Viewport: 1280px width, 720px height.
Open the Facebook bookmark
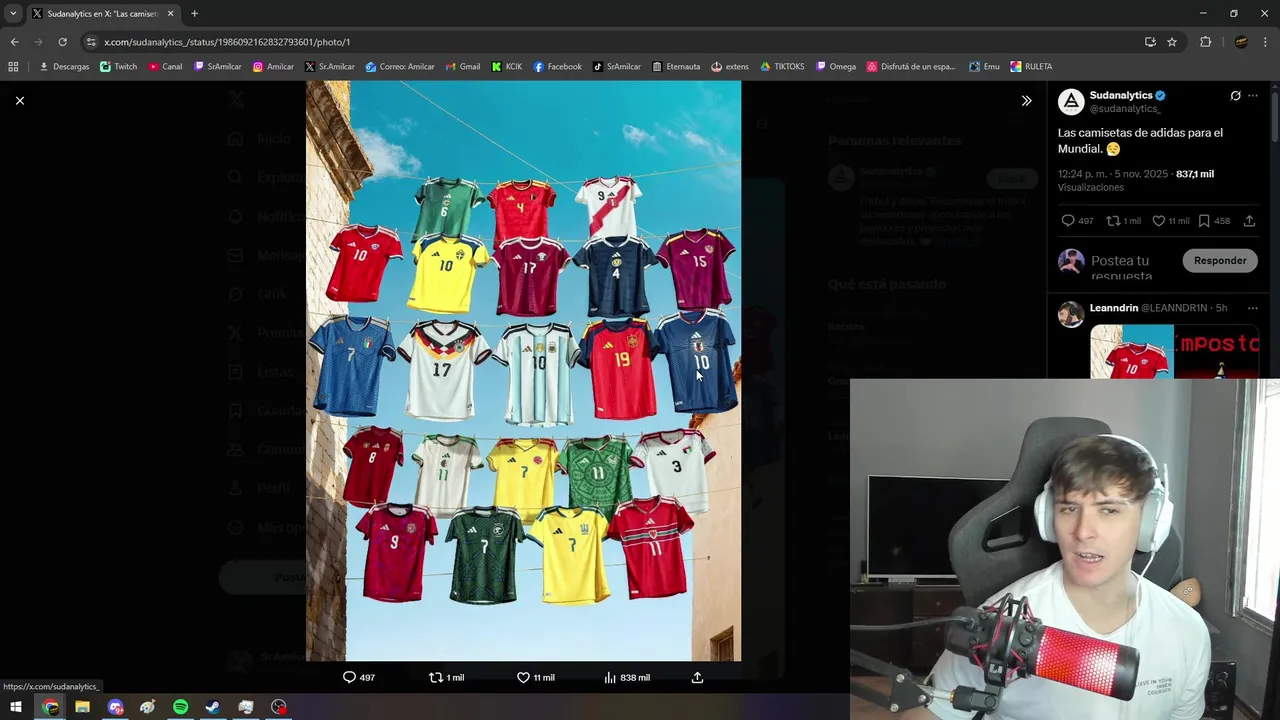(x=557, y=67)
